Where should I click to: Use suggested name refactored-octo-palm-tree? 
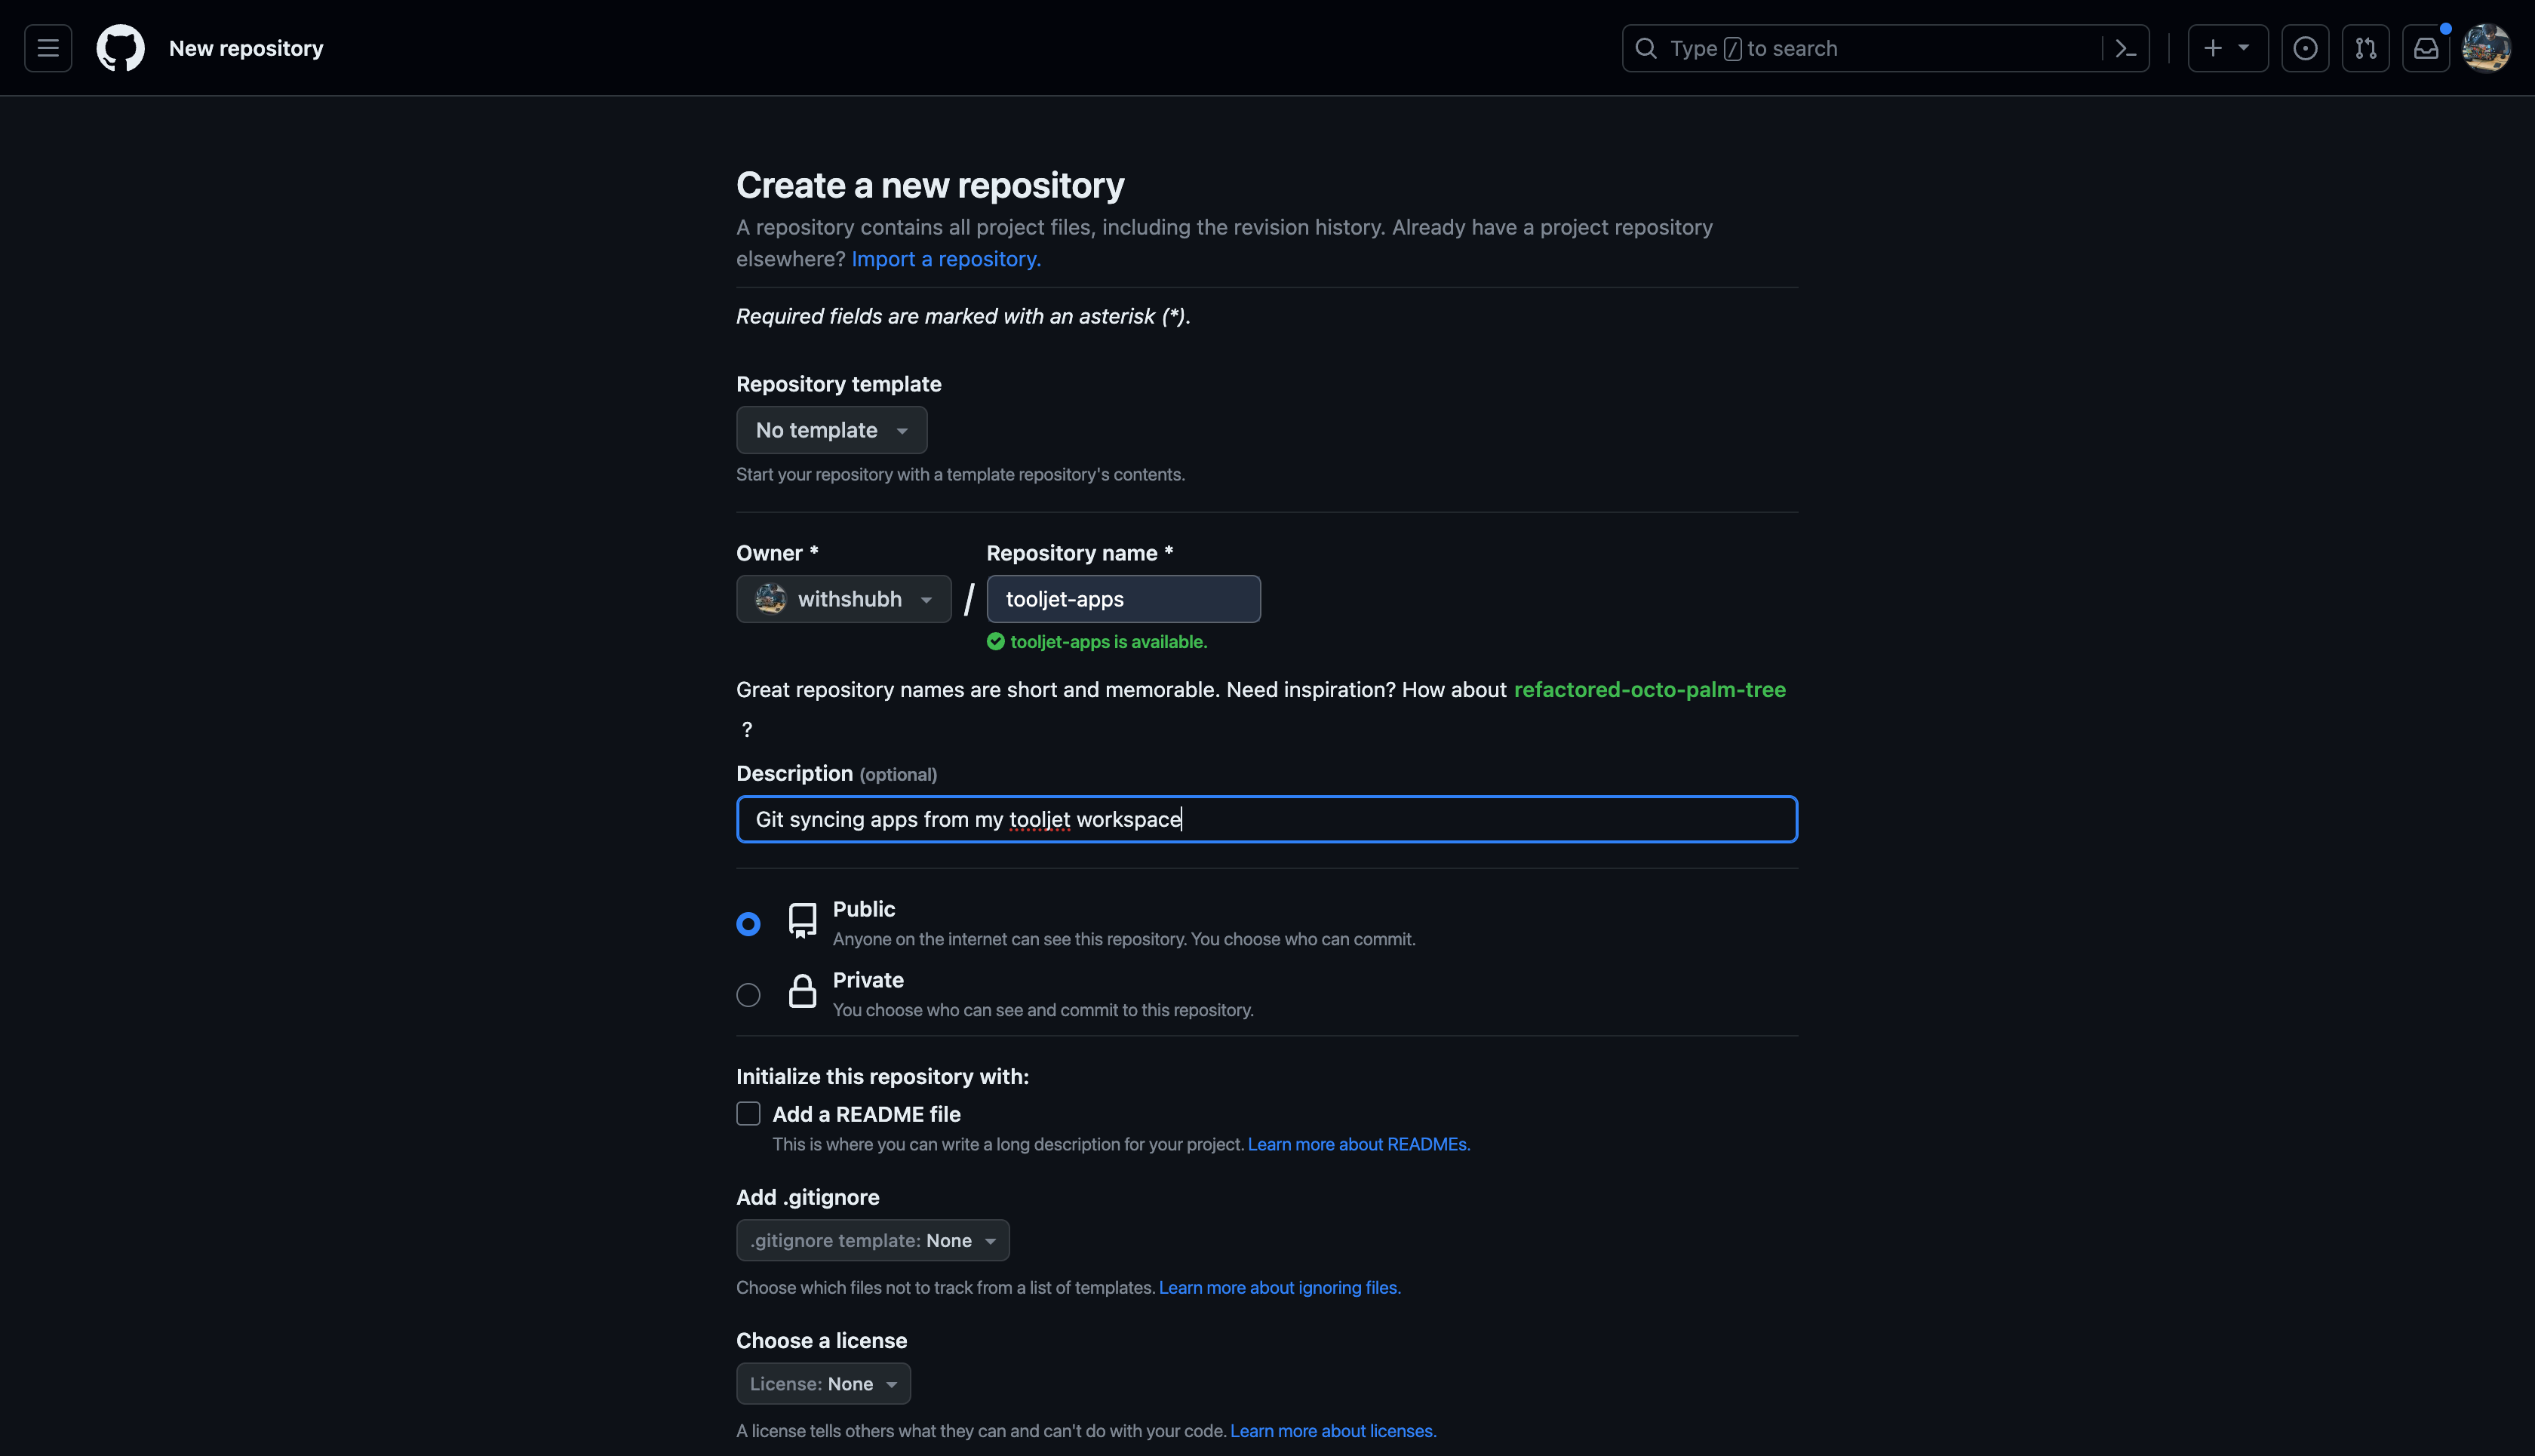pos(1648,690)
